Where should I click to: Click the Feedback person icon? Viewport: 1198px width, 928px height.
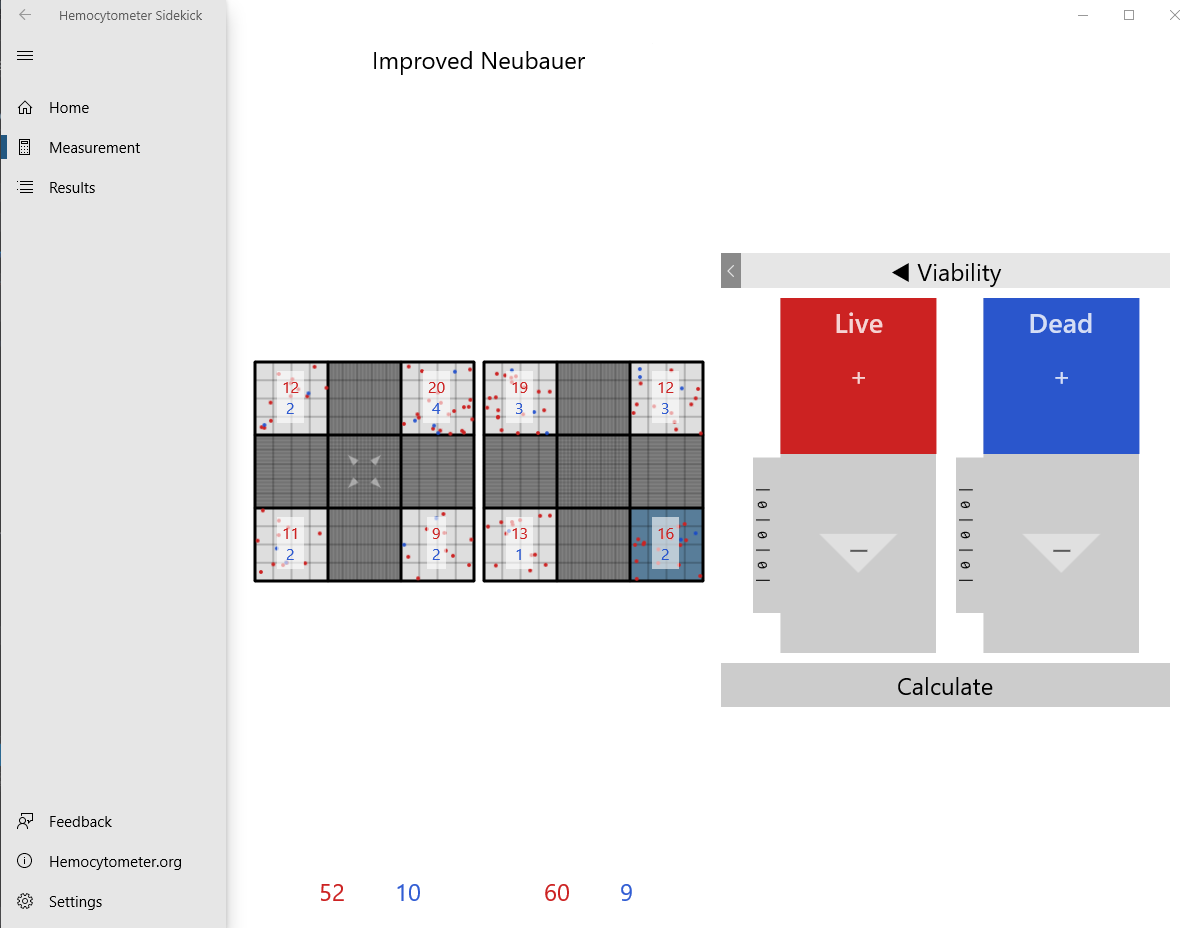[25, 821]
